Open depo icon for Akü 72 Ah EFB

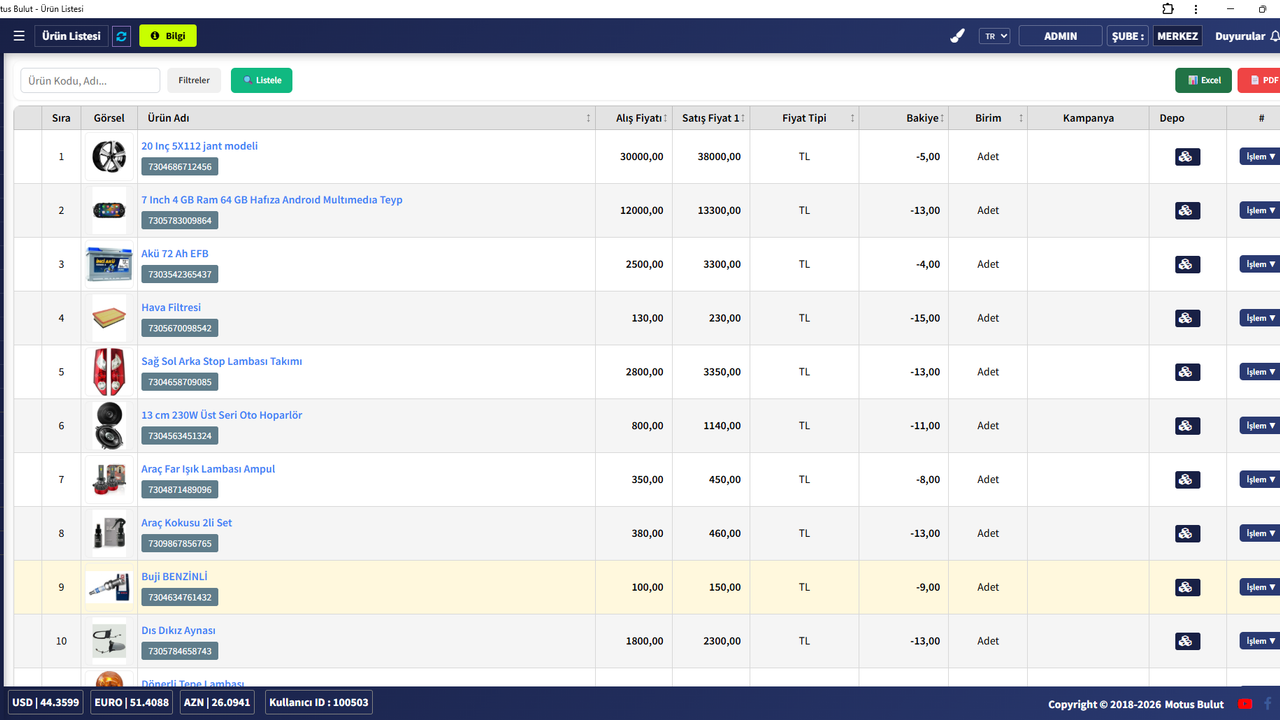[x=1186, y=264]
